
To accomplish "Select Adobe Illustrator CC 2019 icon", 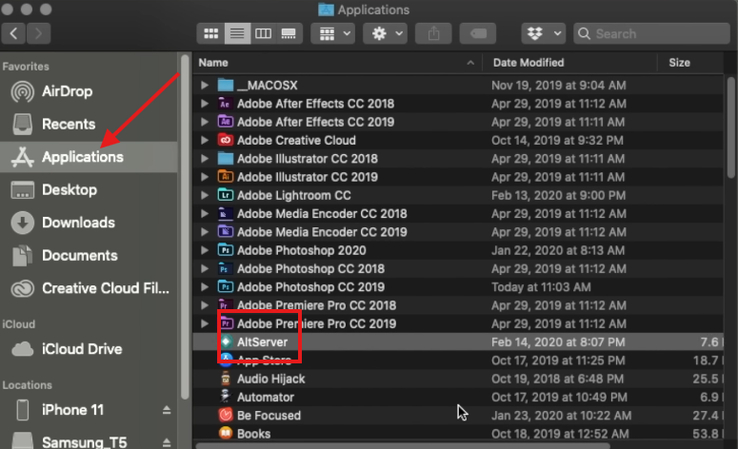I will pyautogui.click(x=225, y=177).
